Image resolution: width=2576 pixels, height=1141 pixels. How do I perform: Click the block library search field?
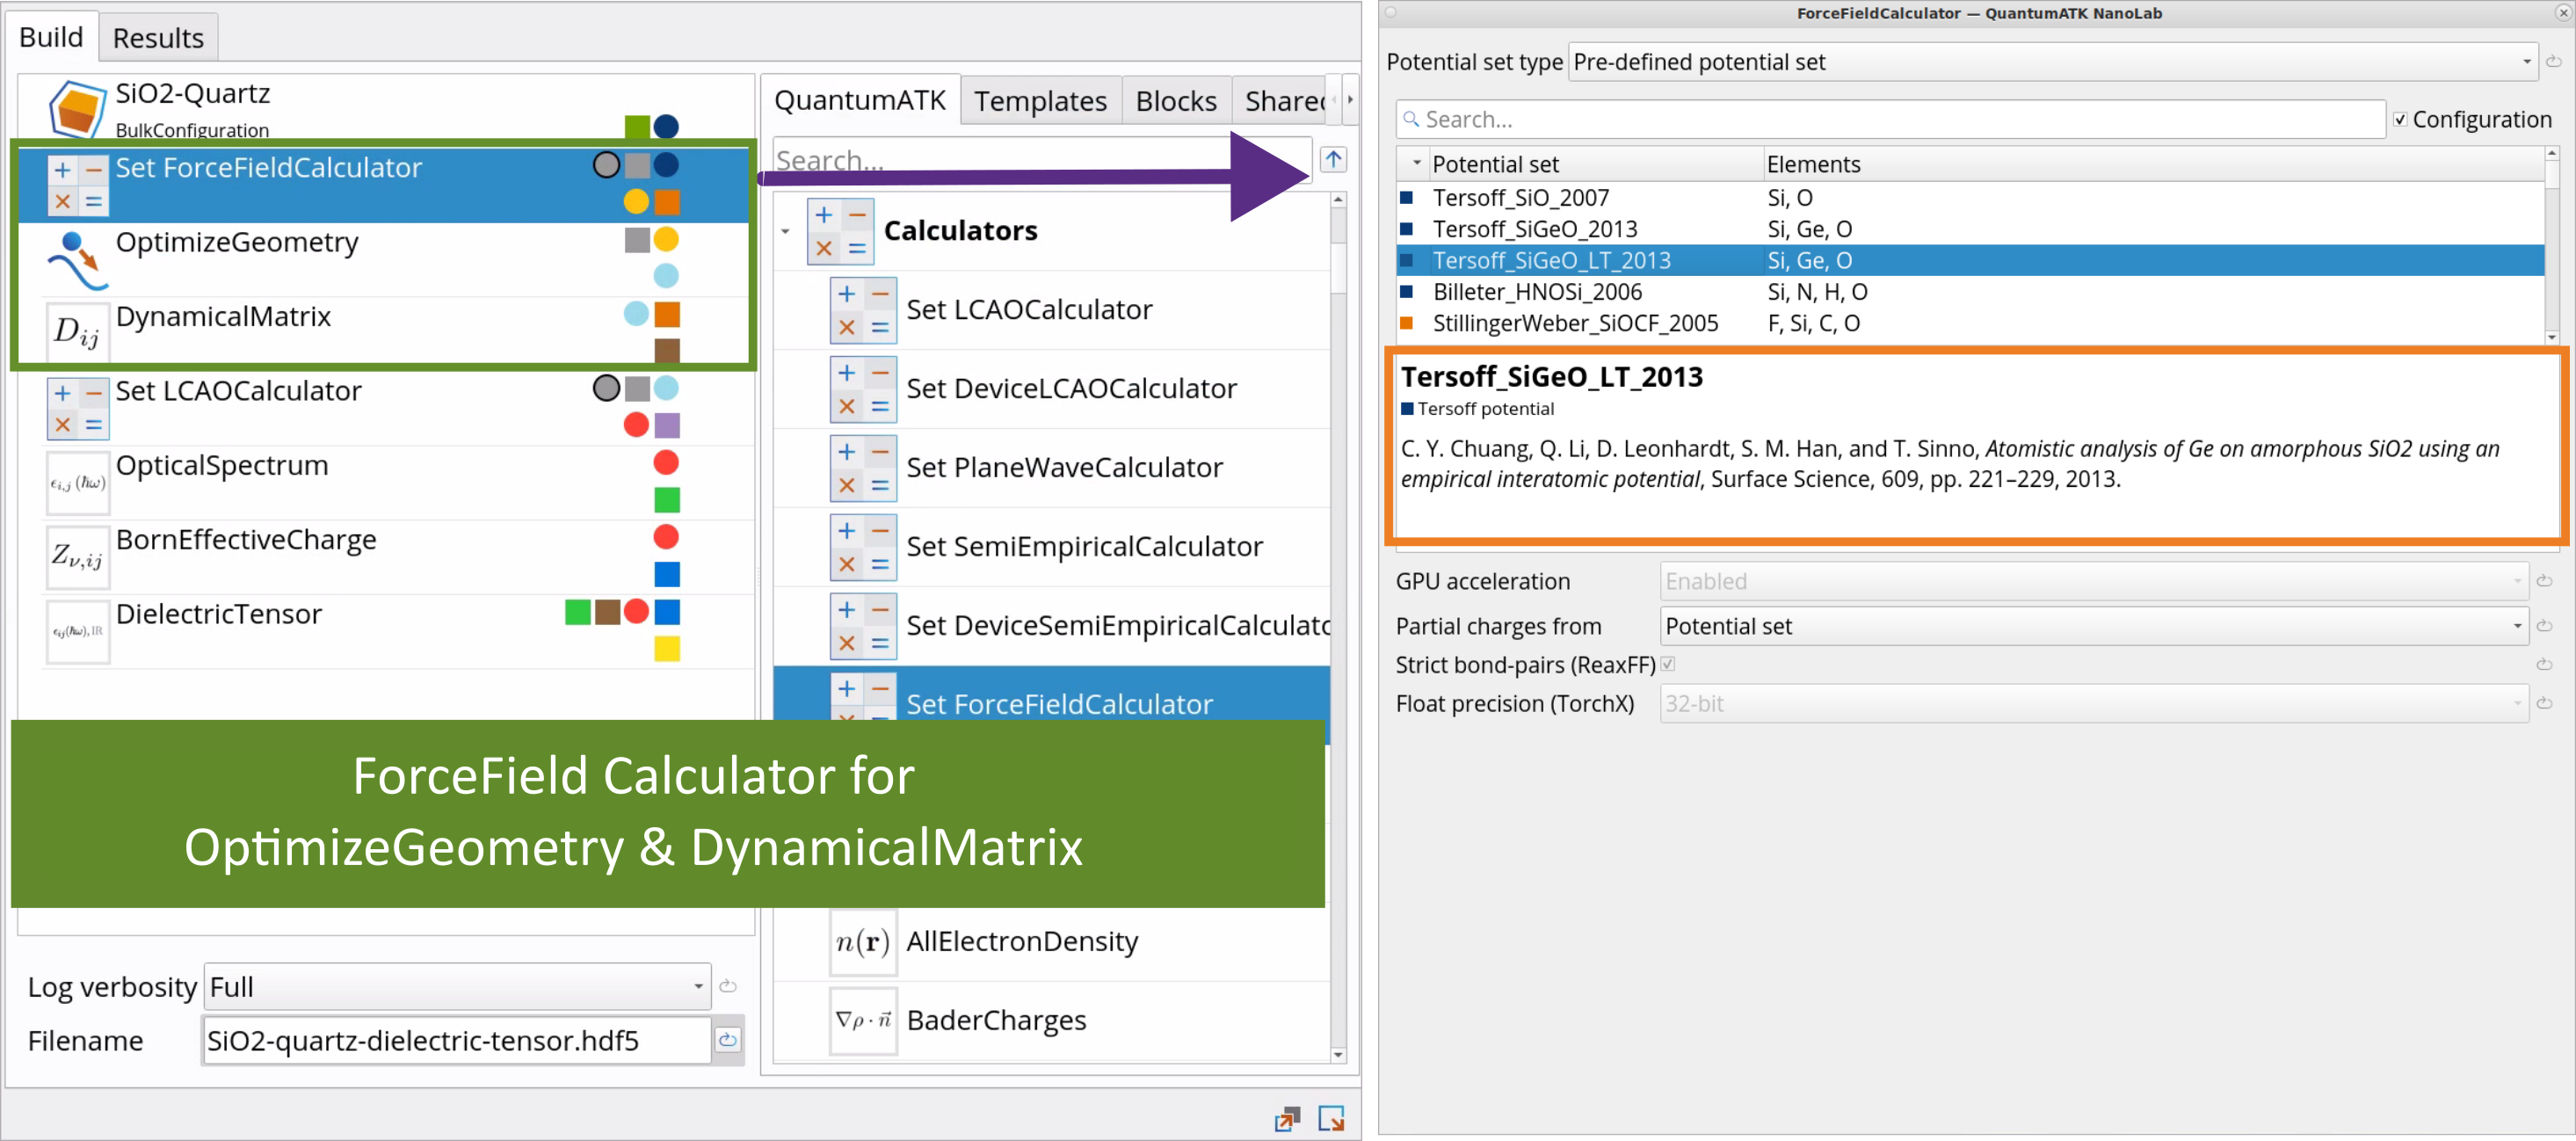[1042, 160]
